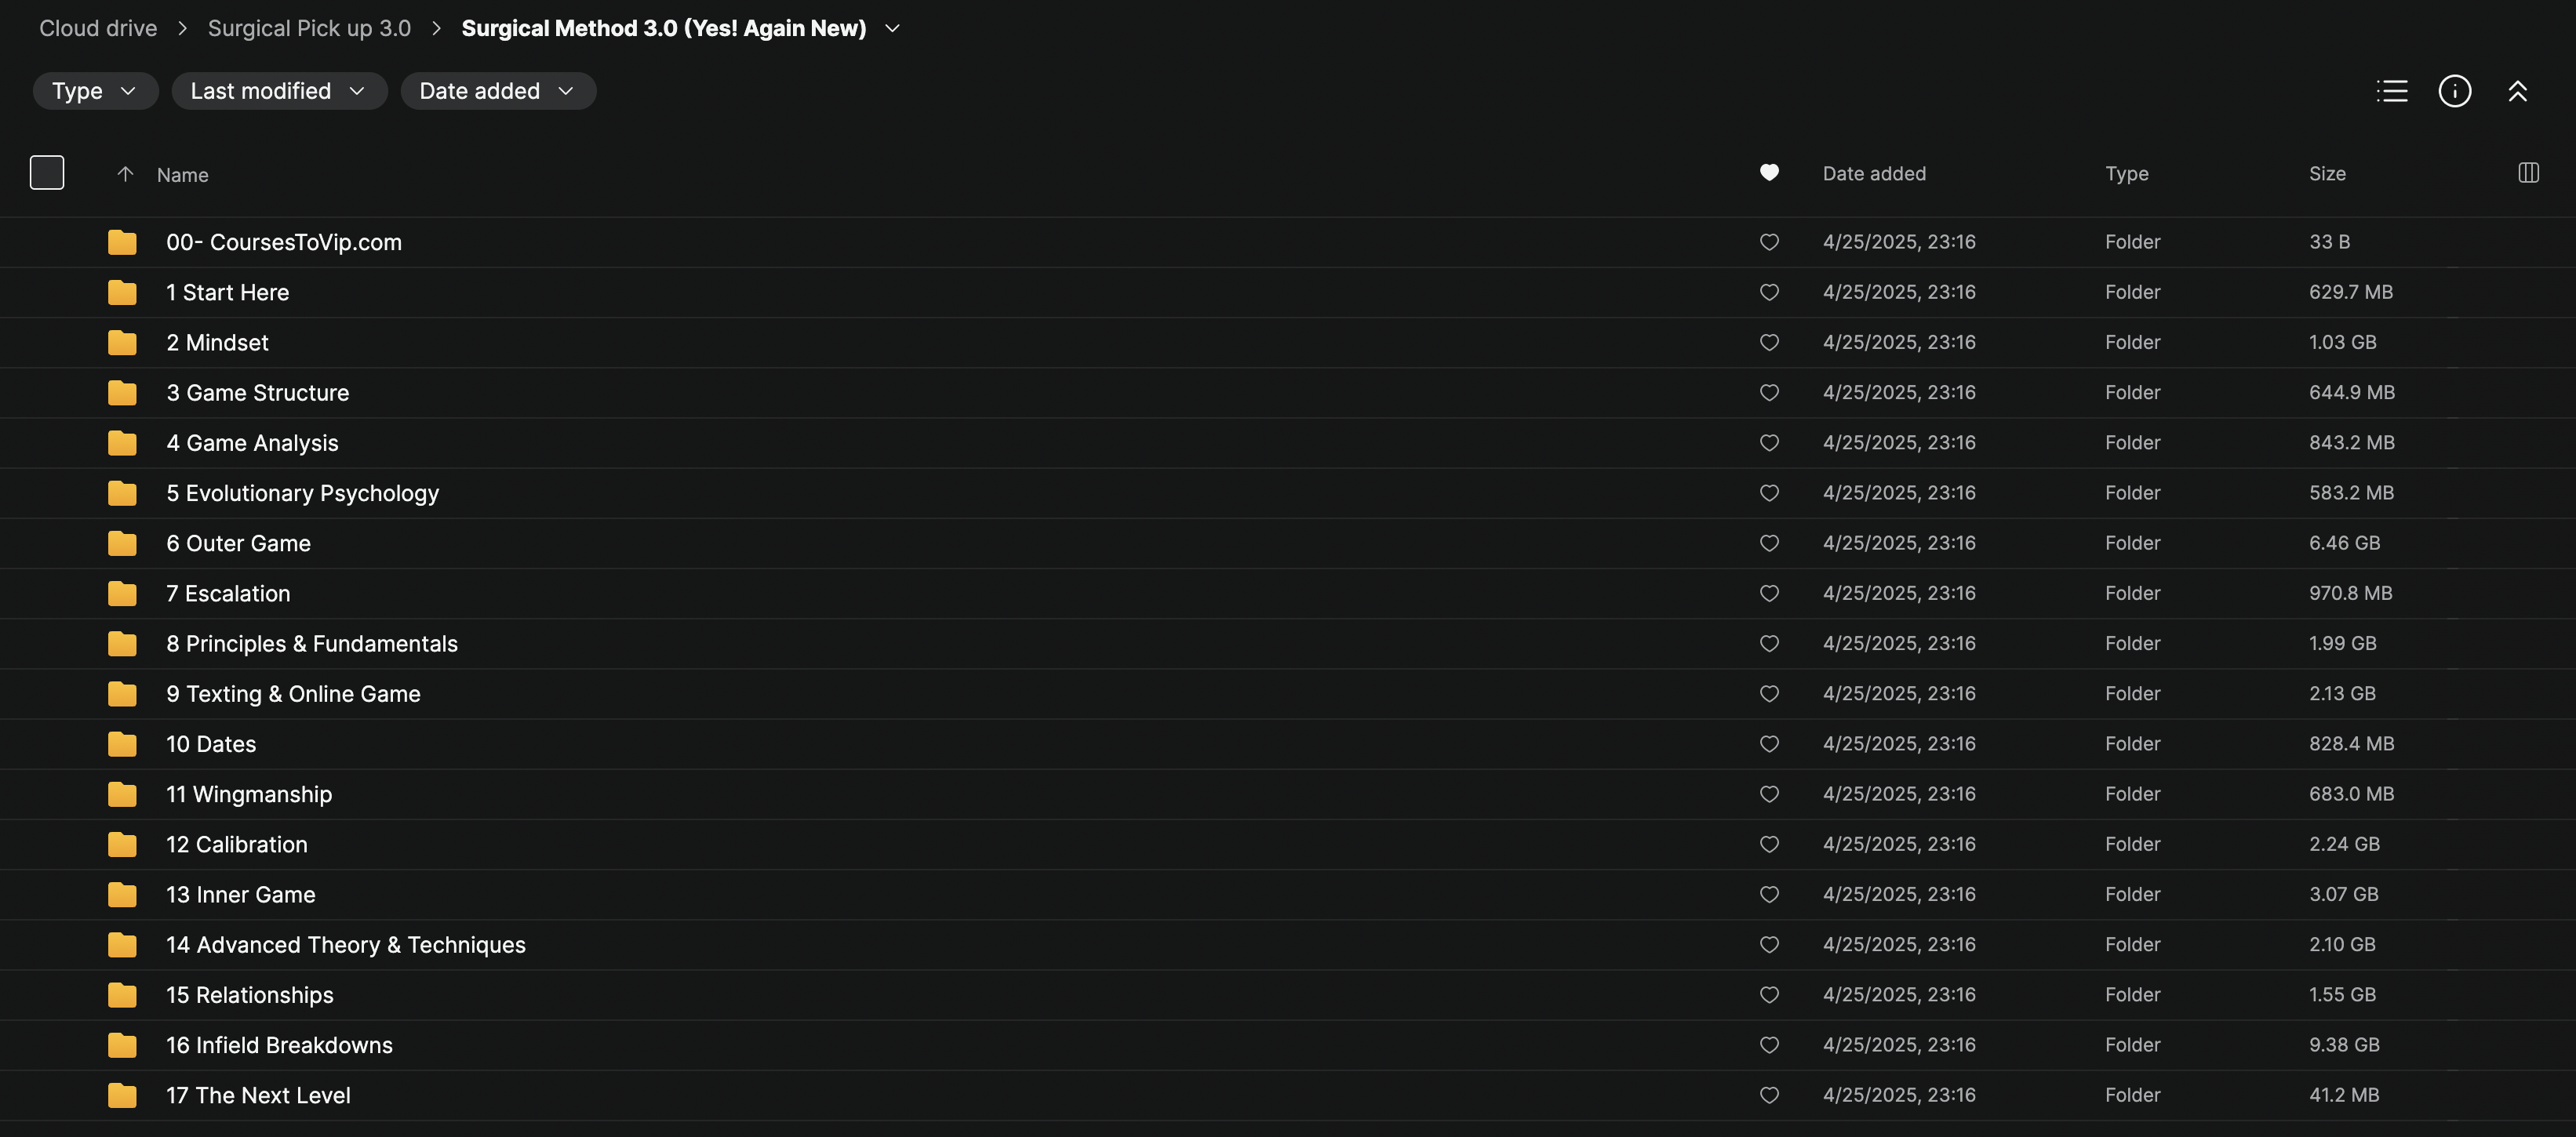
Task: Click the favorites heart column header
Action: [1768, 173]
